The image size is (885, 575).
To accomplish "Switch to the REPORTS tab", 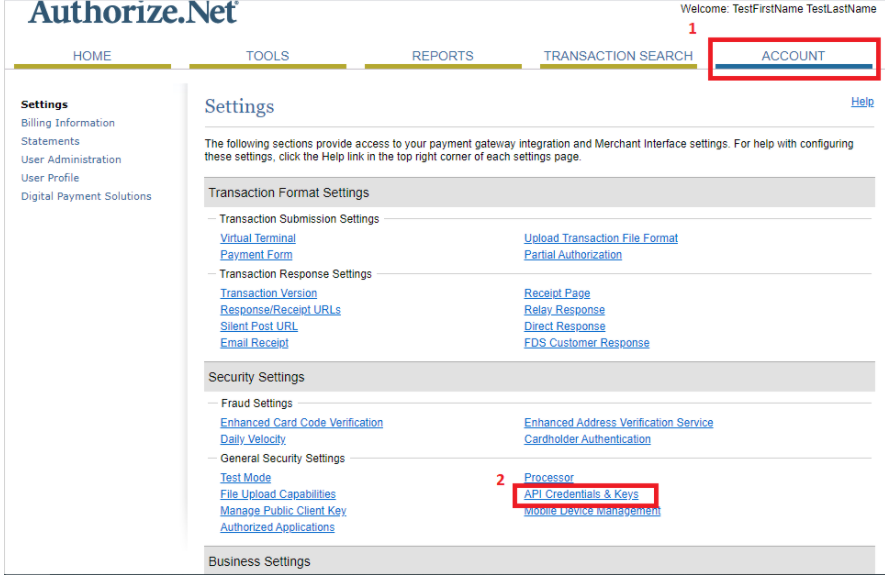I will (442, 56).
